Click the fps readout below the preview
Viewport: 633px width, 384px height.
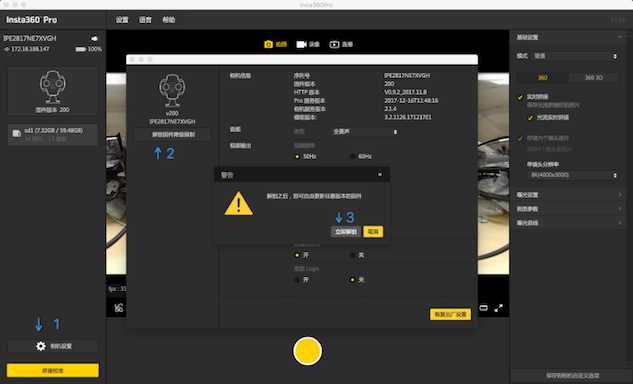click(x=117, y=289)
